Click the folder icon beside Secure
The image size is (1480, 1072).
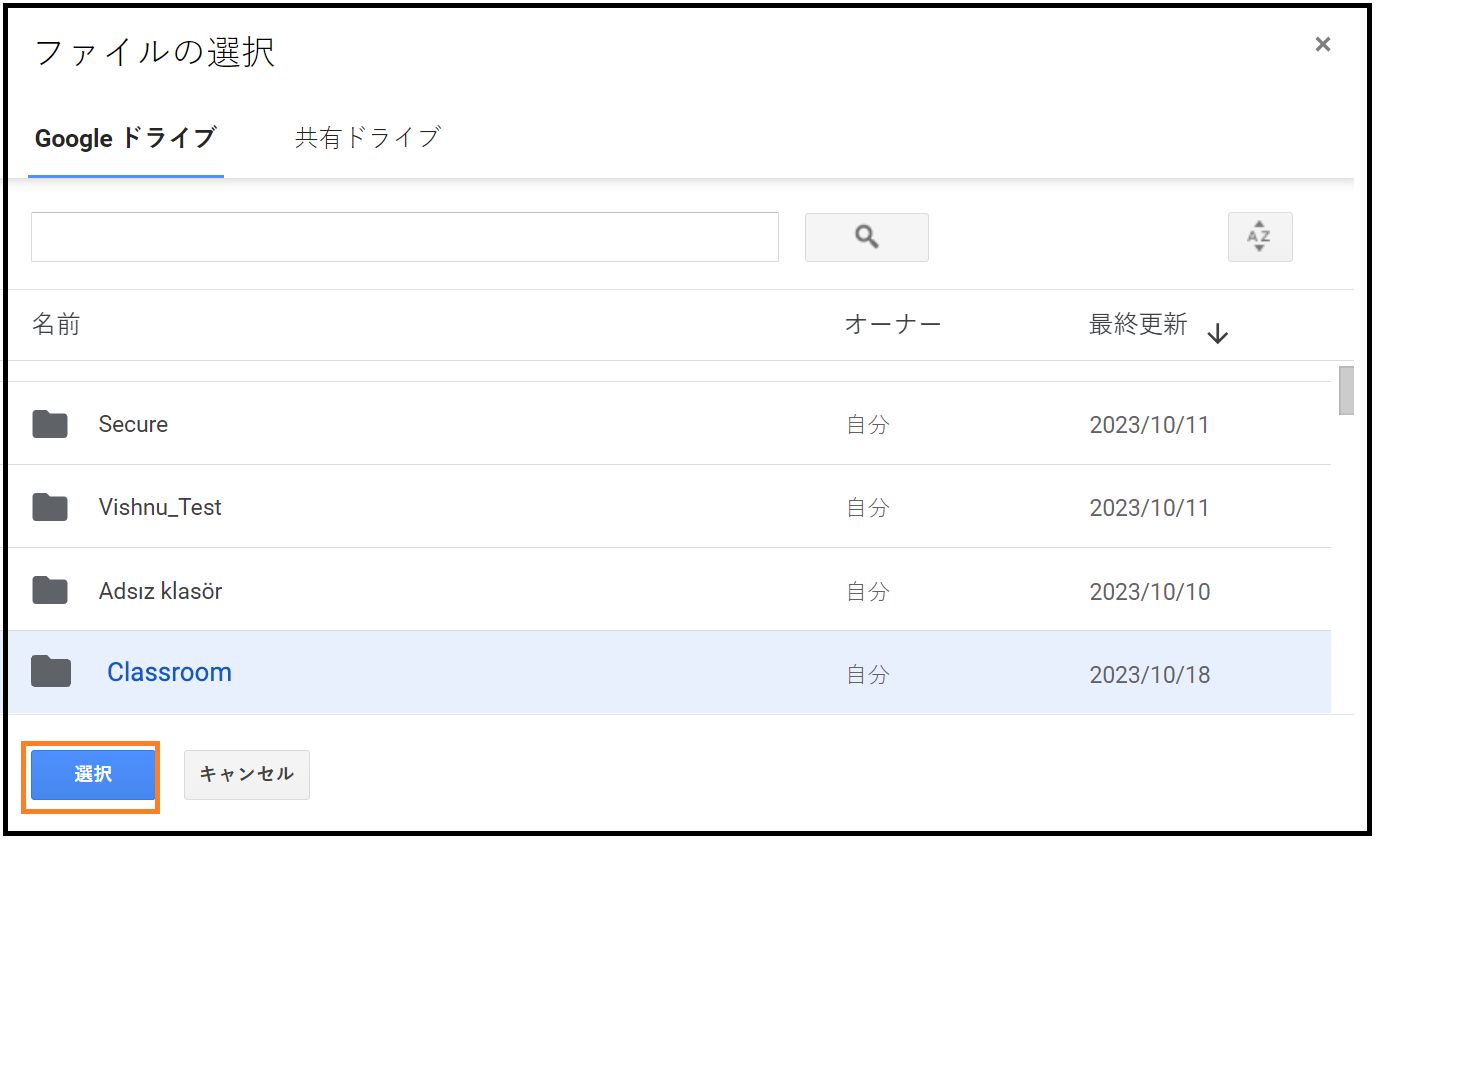coord(50,424)
